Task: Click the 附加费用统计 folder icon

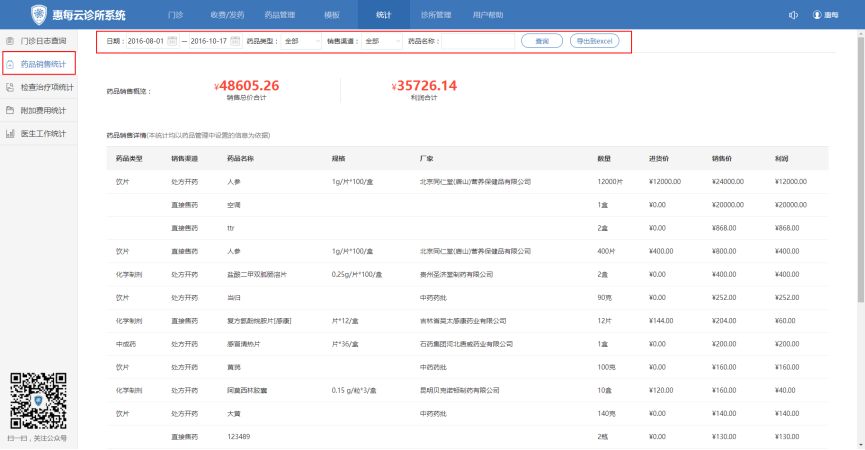Action: tap(10, 110)
